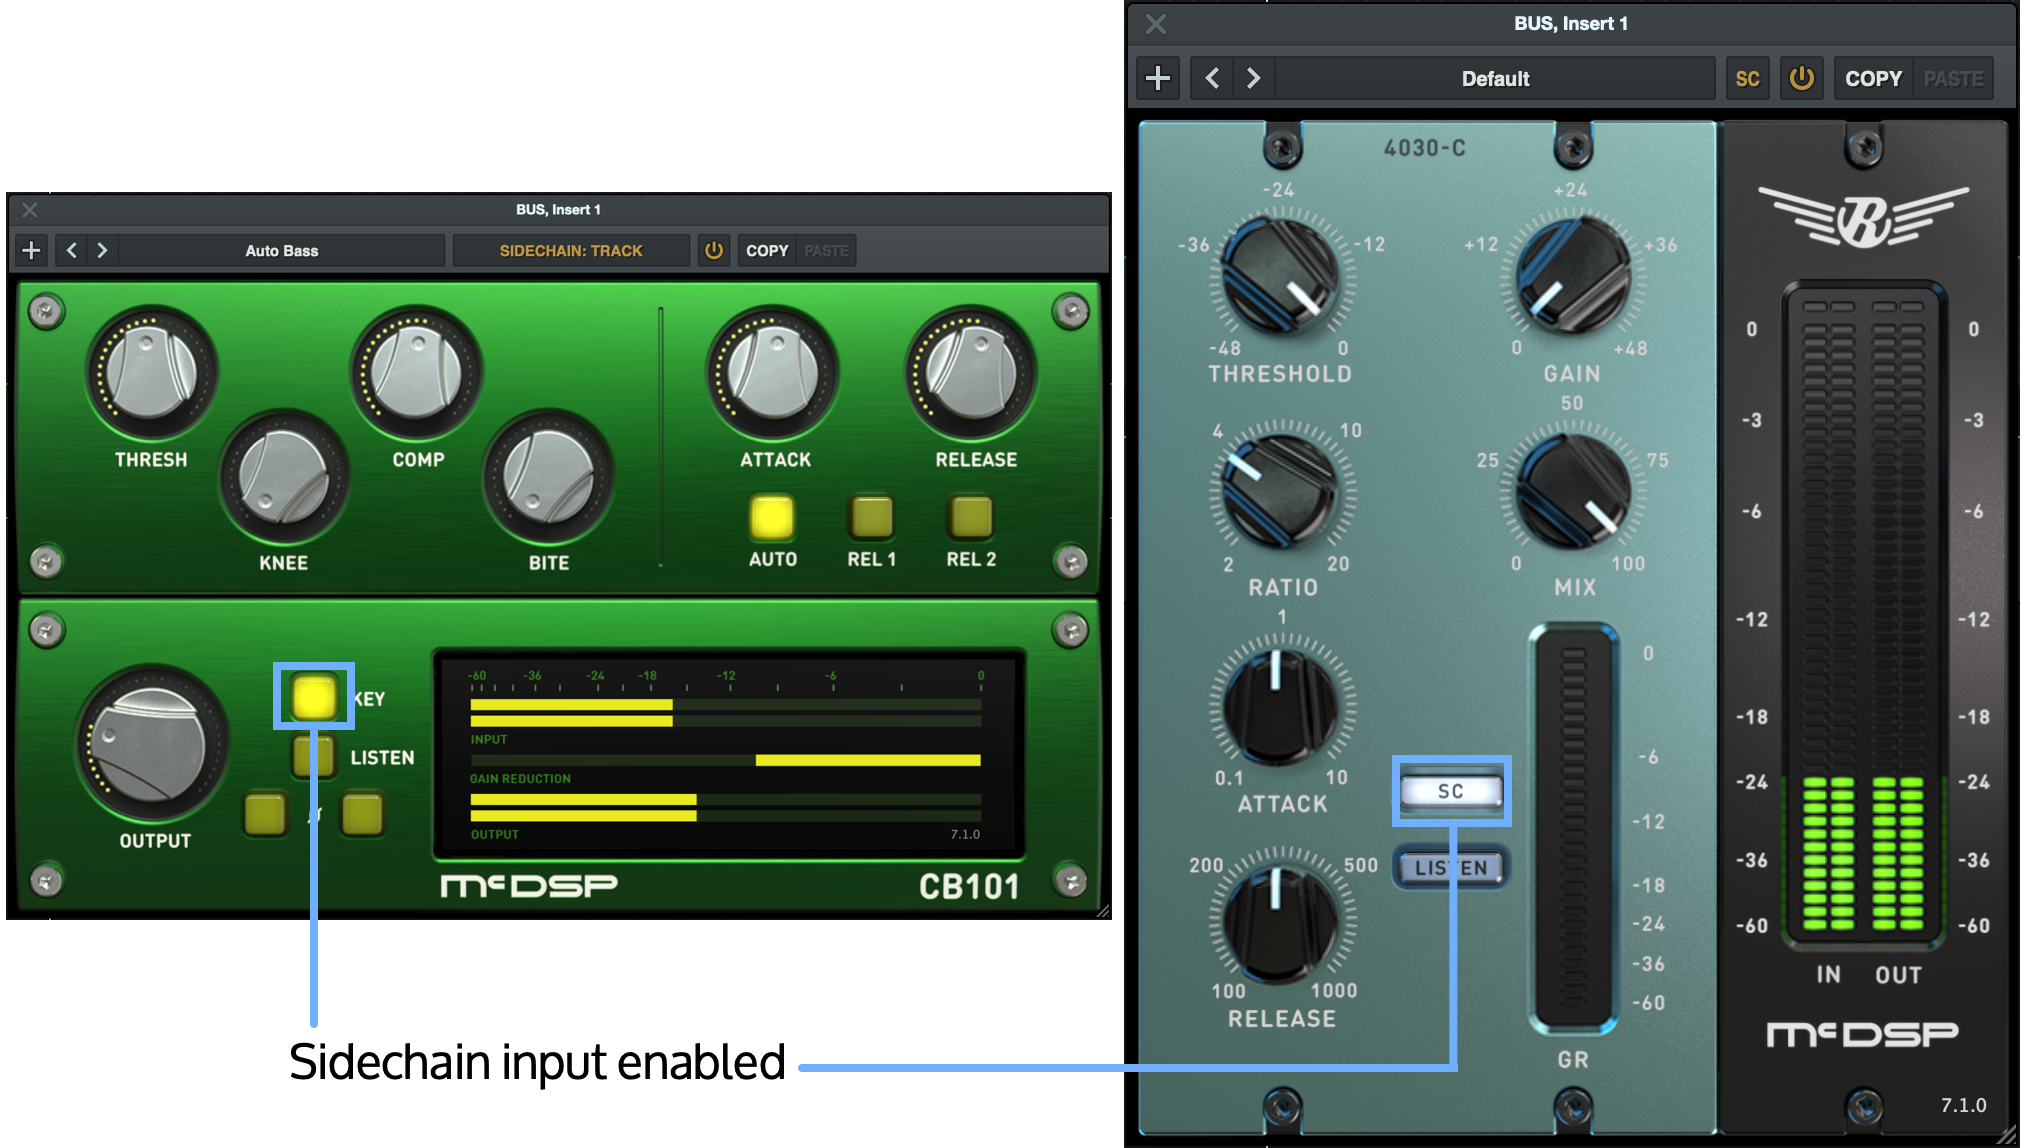This screenshot has width=2022, height=1148.
Task: Click the next-preset arrow in 4030-C header
Action: click(1253, 77)
